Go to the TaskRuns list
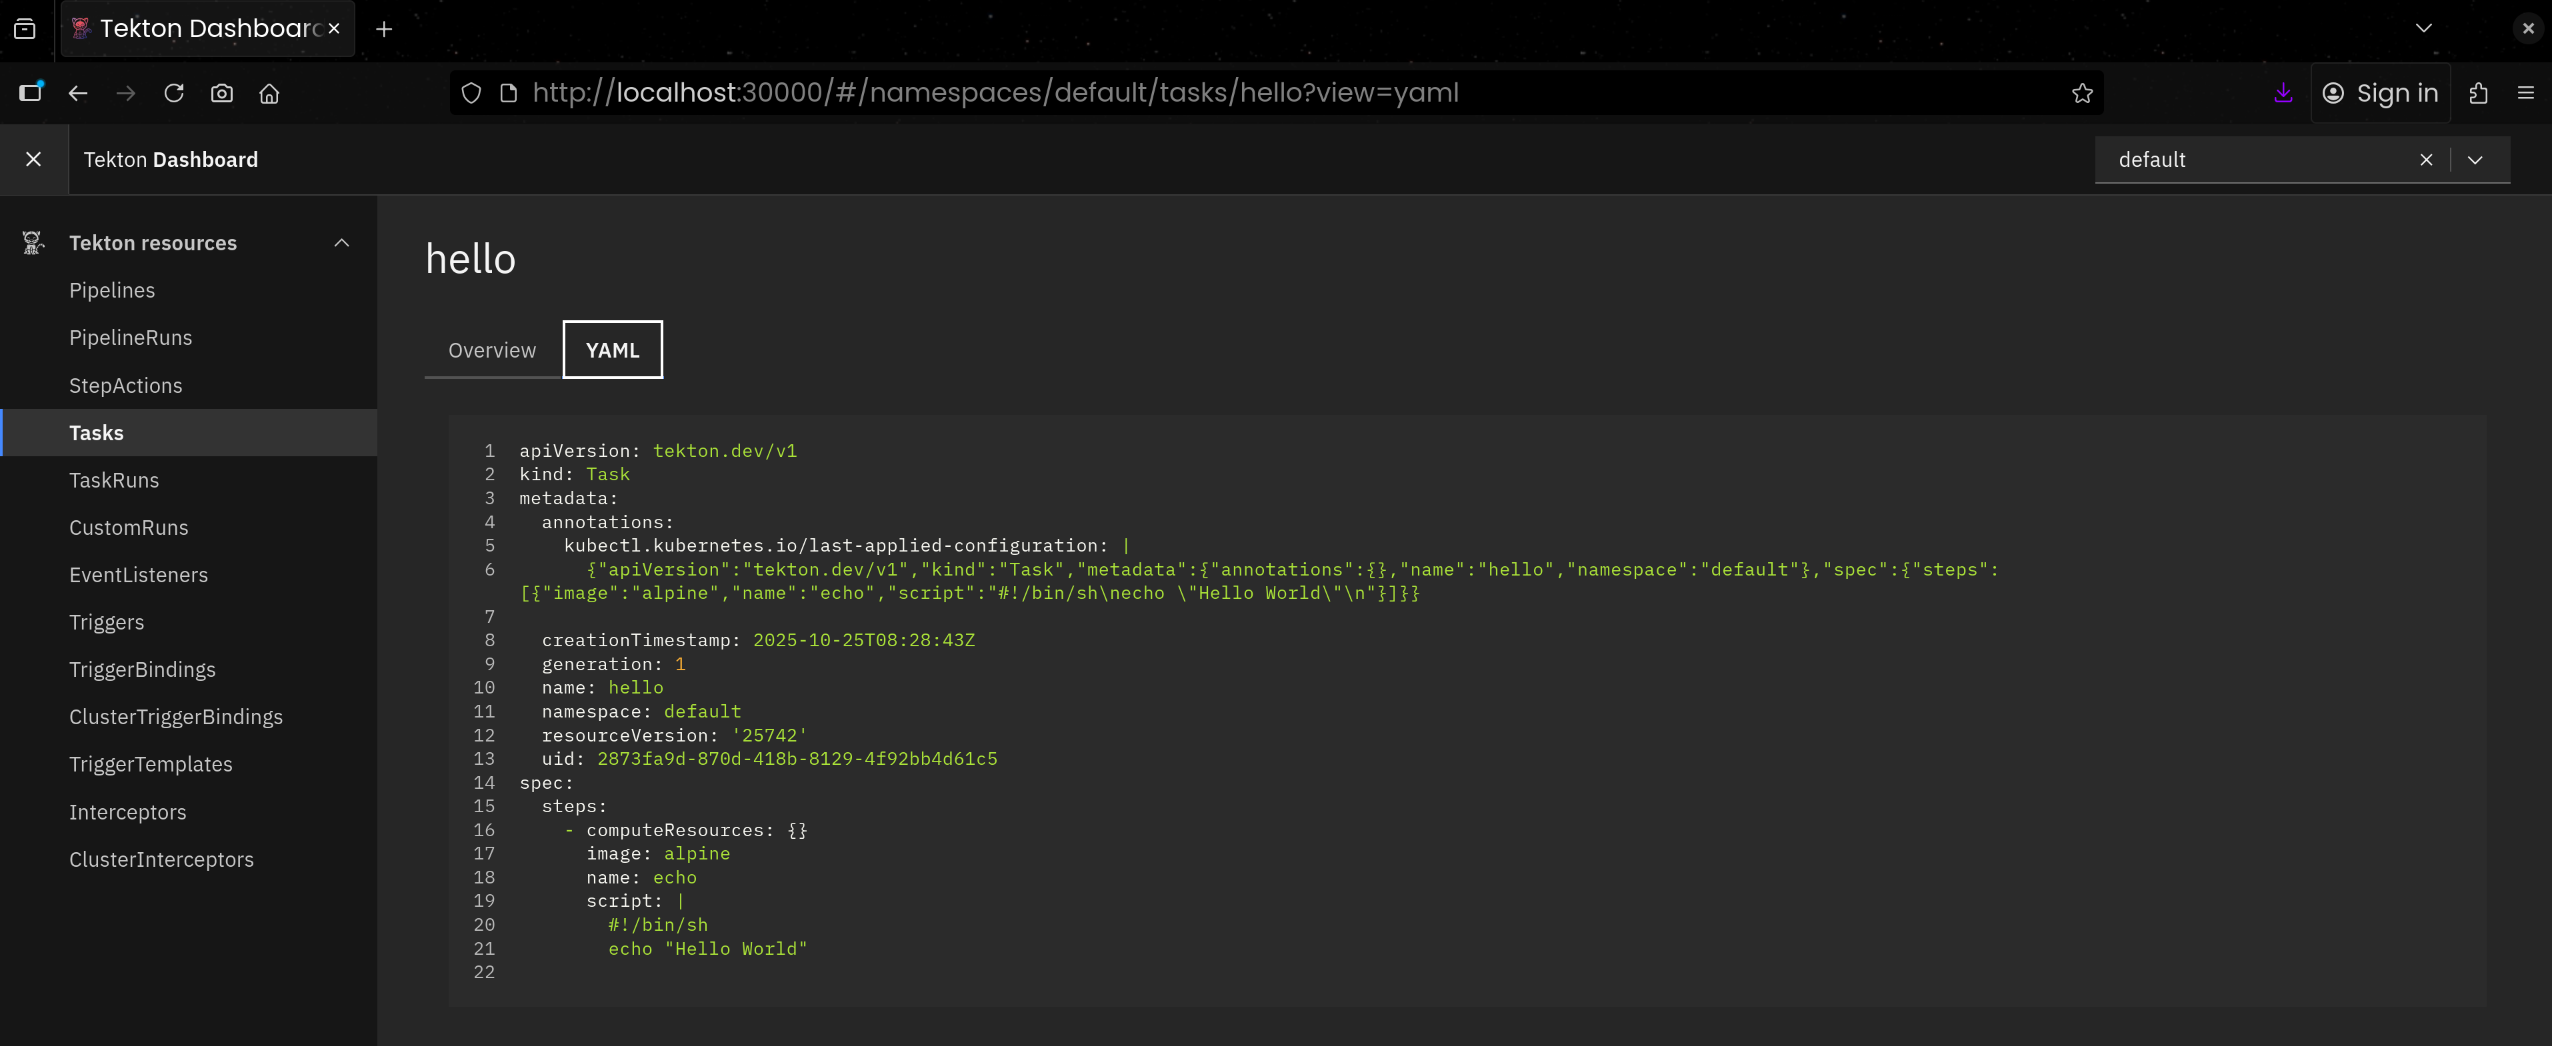2552x1046 pixels. pos(114,480)
